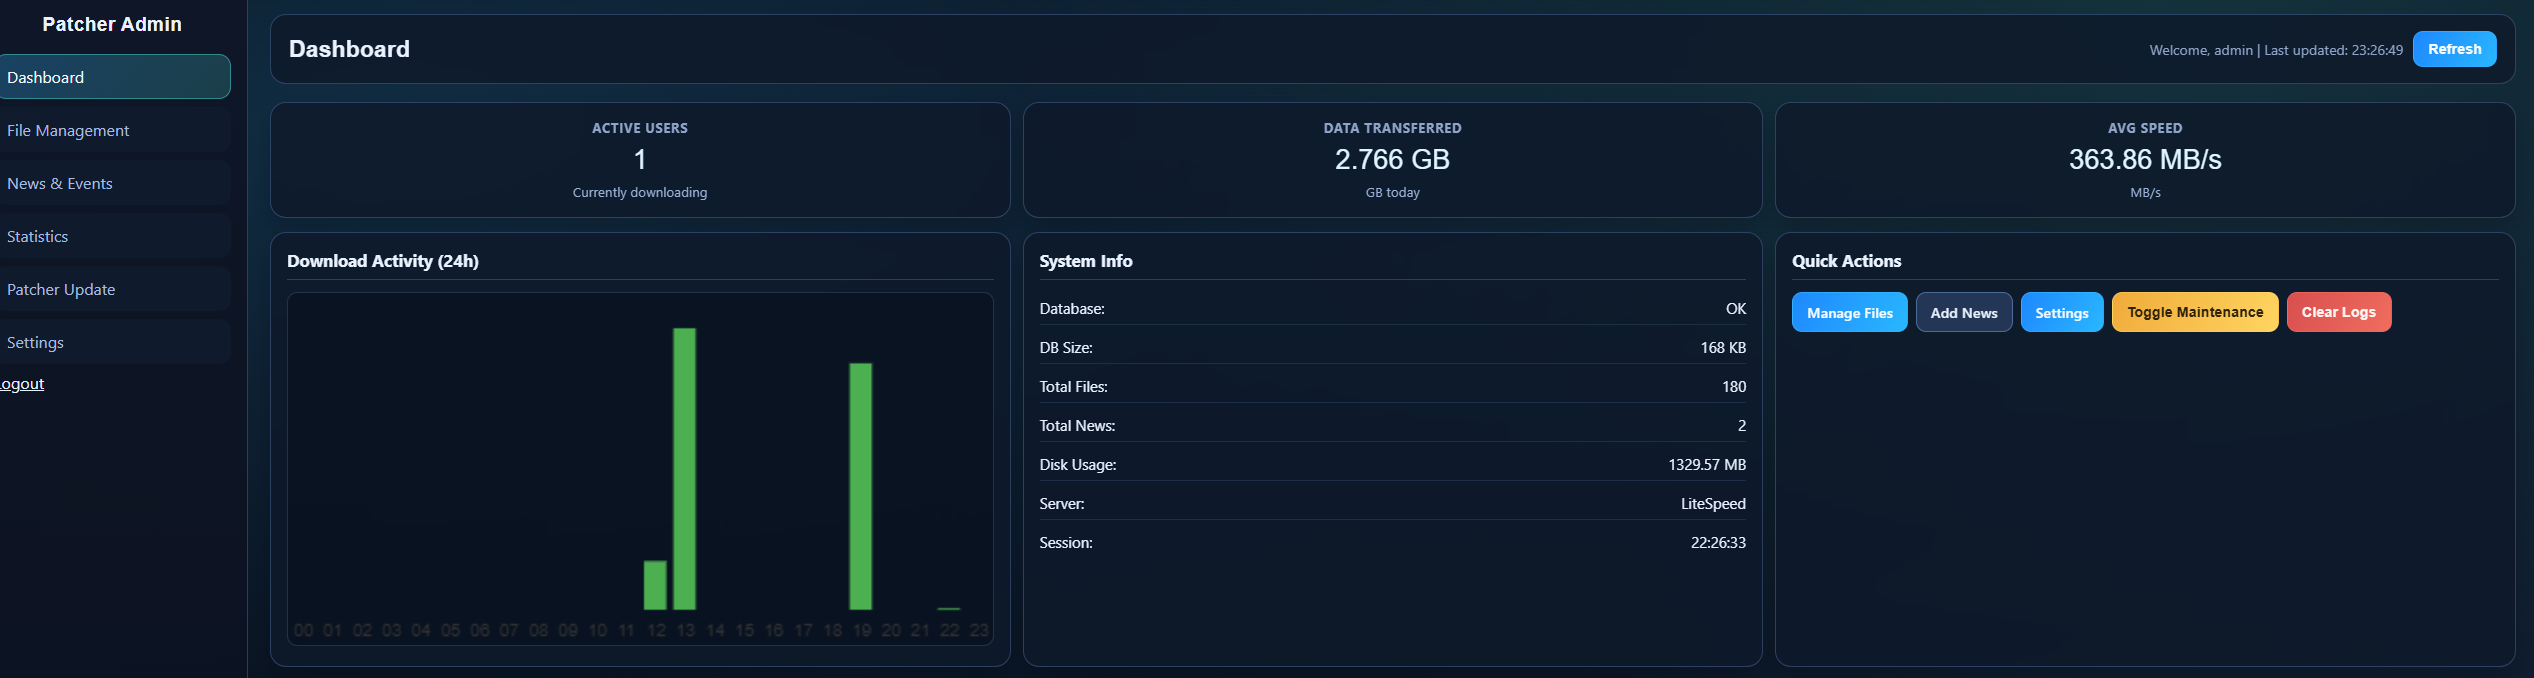Click the green bar at hour 19

[x=861, y=486]
